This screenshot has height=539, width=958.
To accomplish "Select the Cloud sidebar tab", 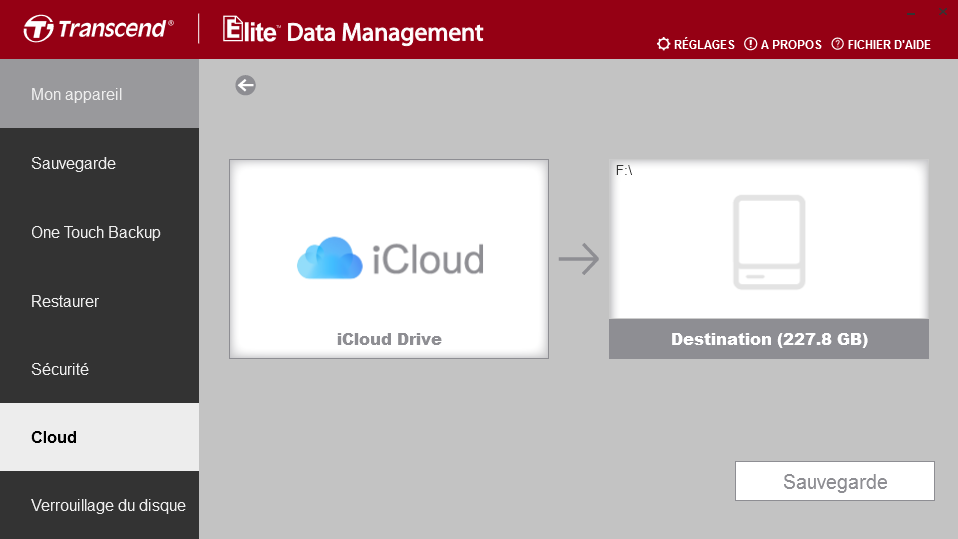I will (100, 437).
